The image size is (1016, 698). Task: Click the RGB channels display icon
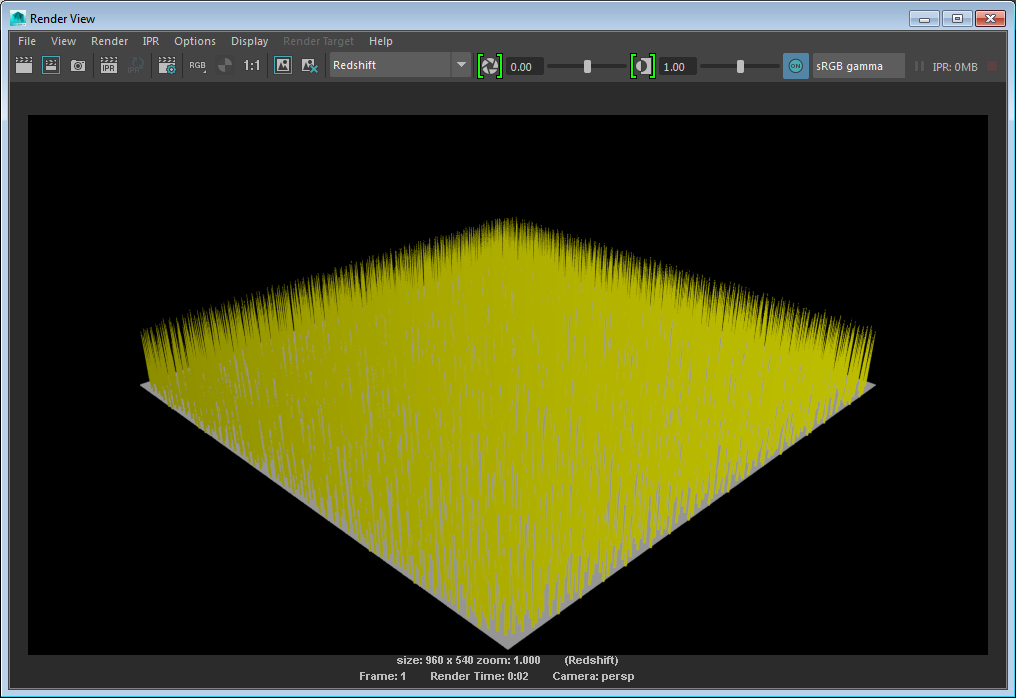[198, 66]
